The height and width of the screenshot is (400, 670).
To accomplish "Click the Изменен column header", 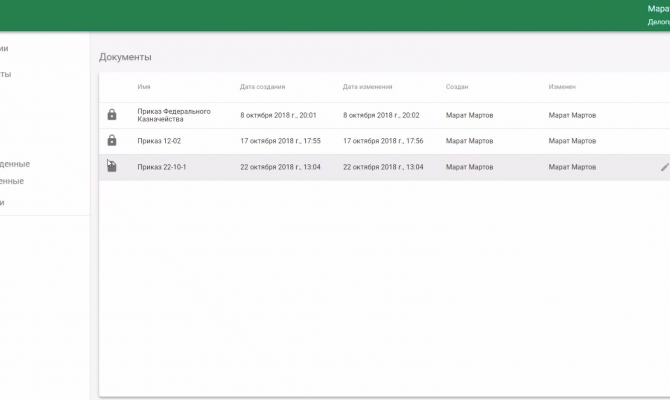I will [x=562, y=87].
